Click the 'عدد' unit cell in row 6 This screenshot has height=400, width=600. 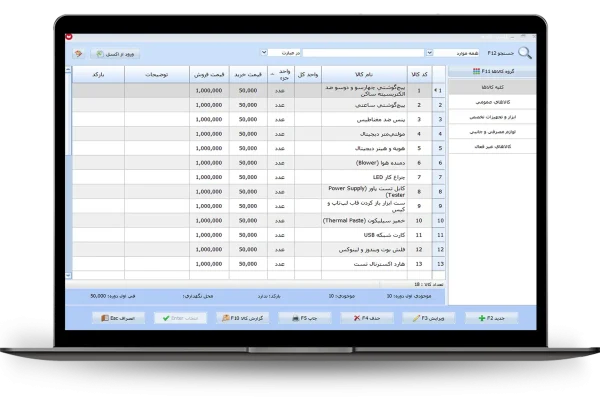(281, 163)
